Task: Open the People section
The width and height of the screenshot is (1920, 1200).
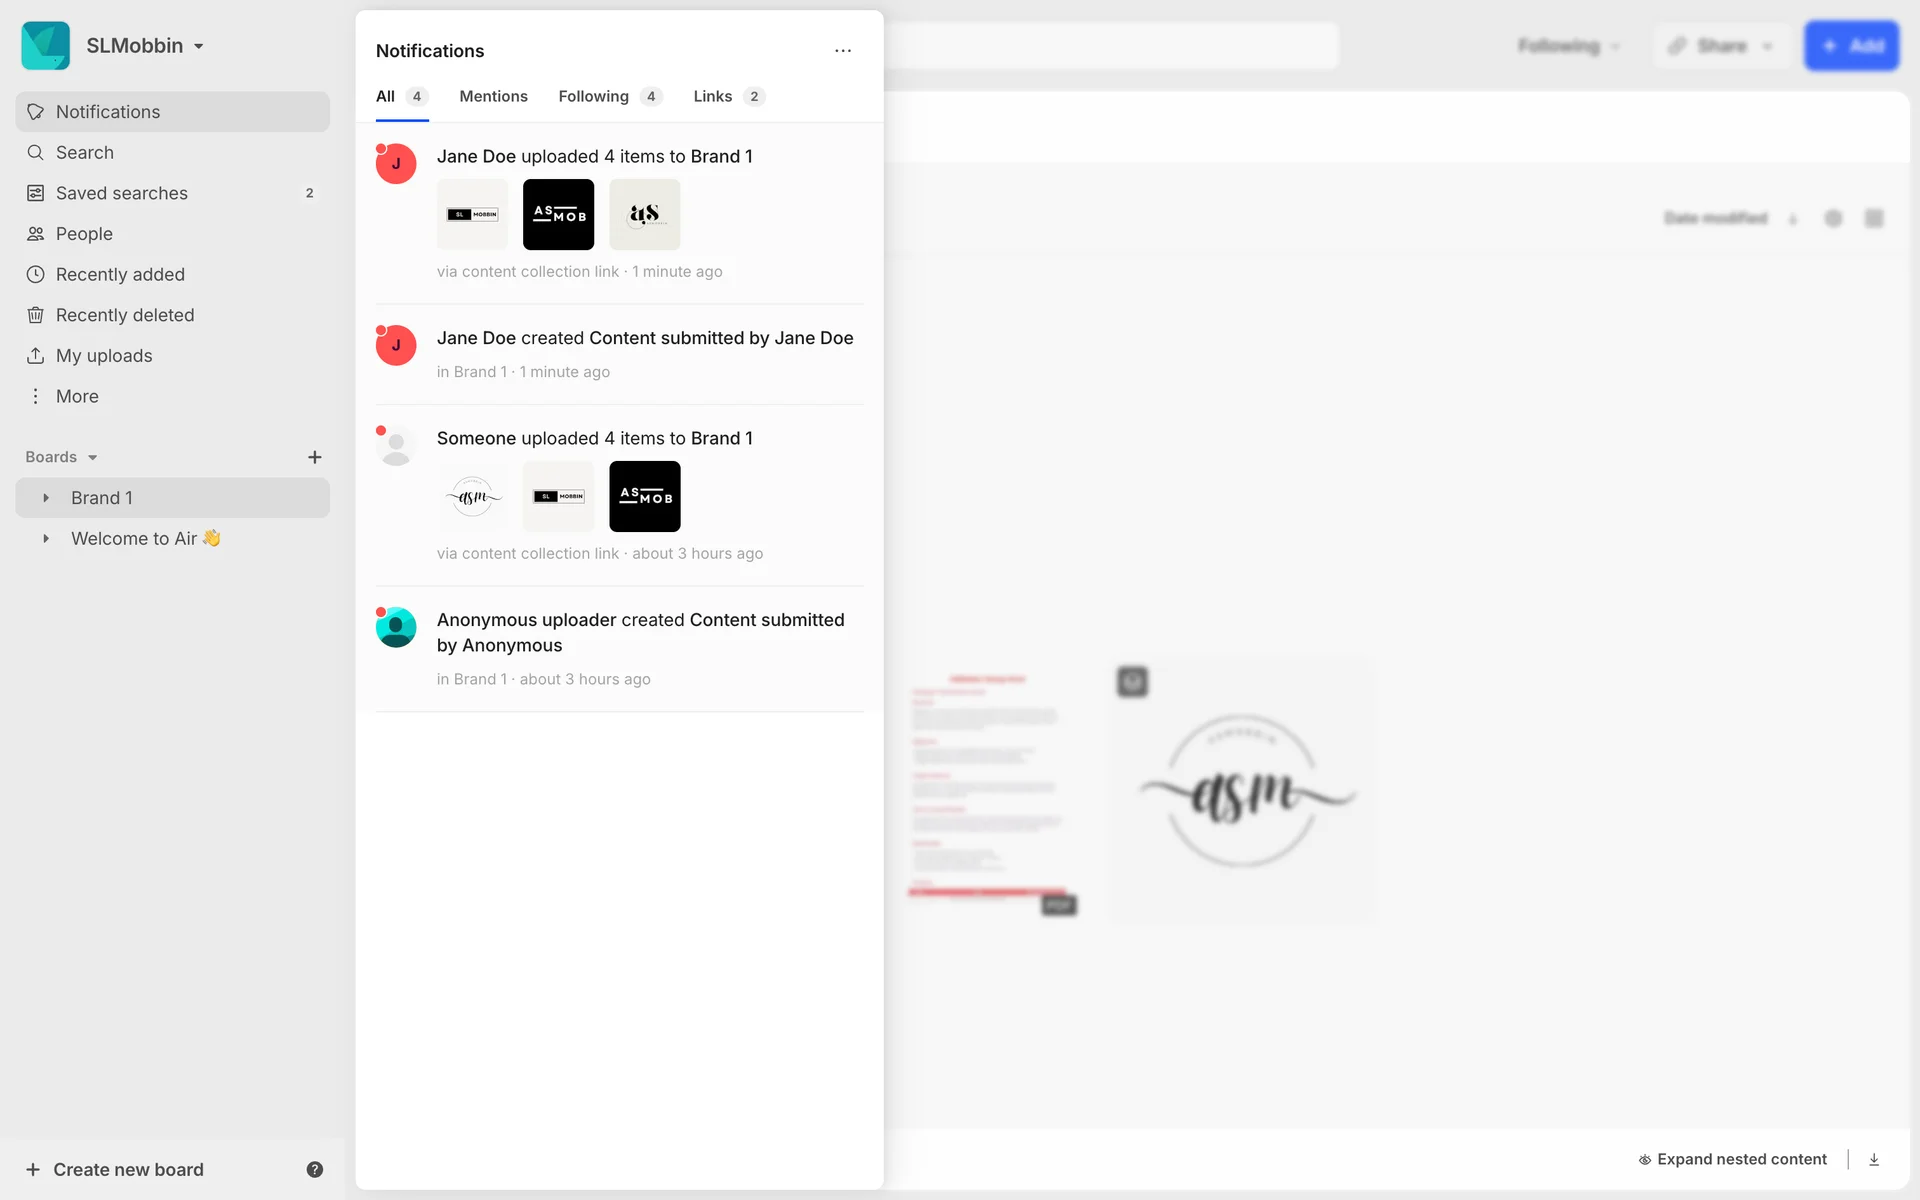Action: pos(84,234)
